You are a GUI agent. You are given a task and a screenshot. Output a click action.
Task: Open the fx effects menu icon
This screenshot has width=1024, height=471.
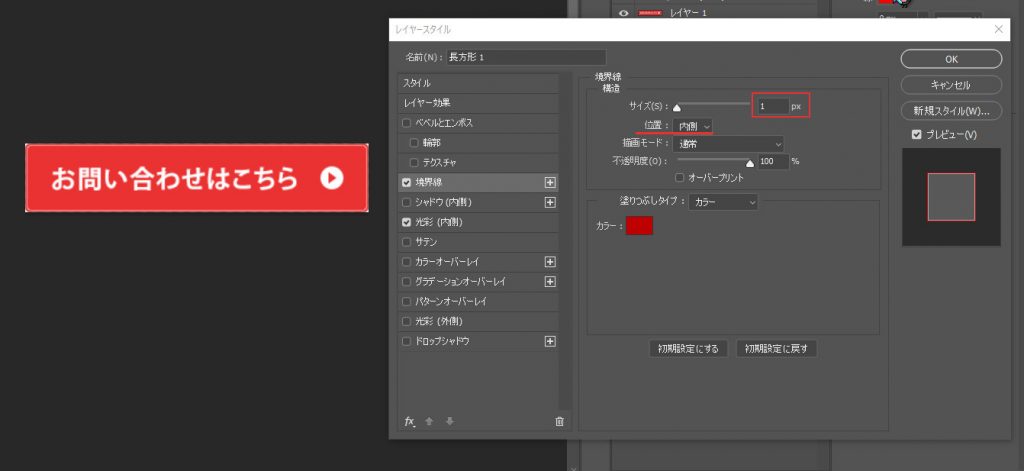pos(409,421)
